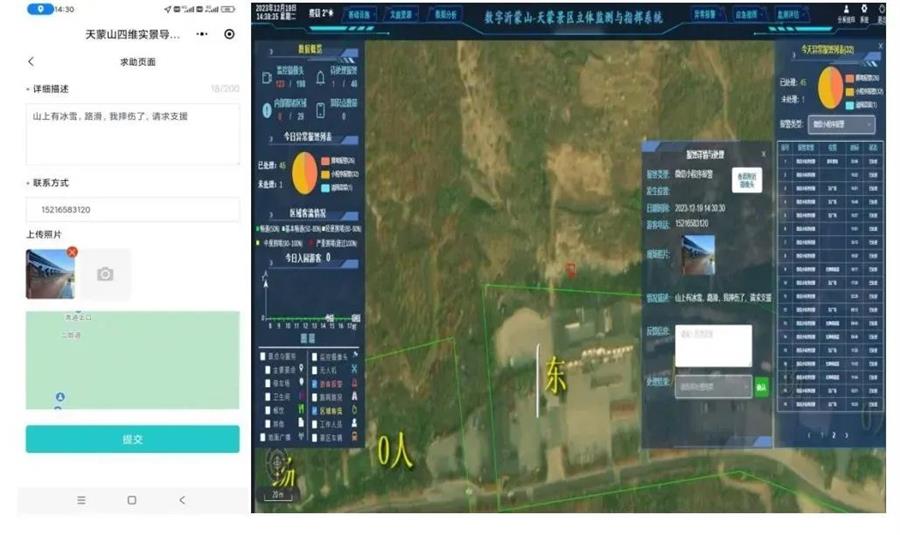
Task: Open the second tab in top navigation
Action: pos(401,14)
